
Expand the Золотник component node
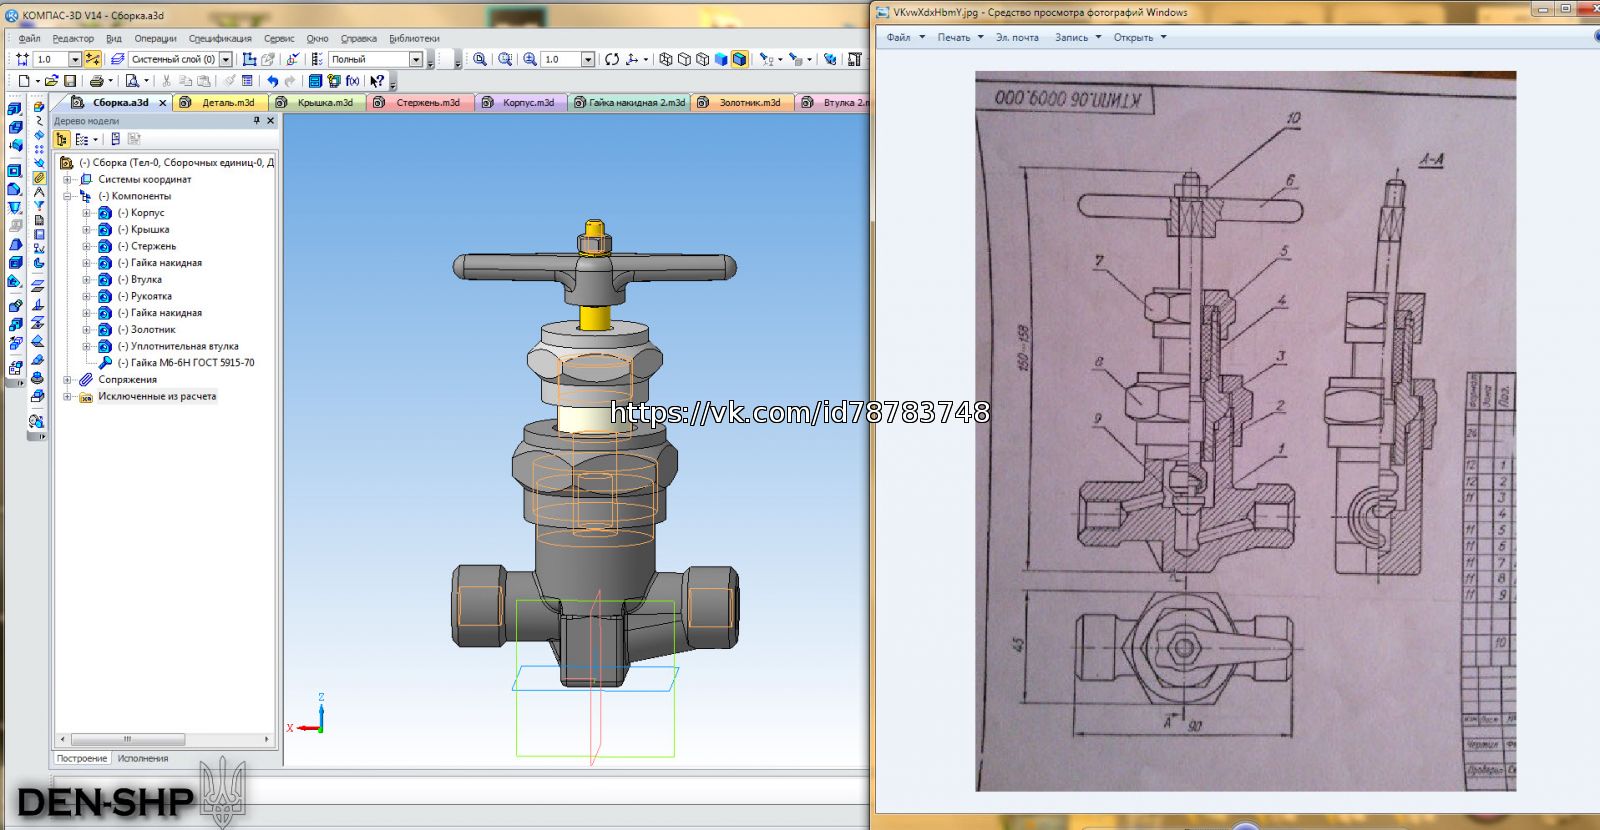(x=86, y=329)
